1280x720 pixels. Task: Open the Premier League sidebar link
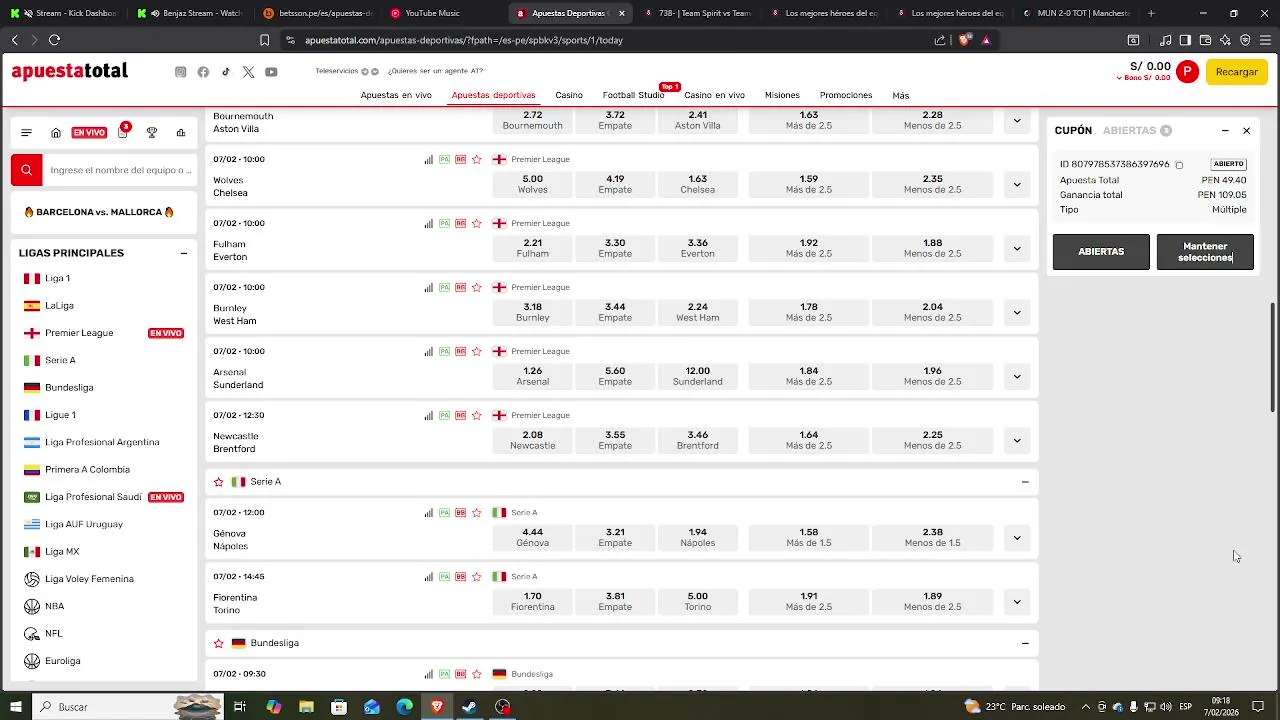(x=79, y=333)
